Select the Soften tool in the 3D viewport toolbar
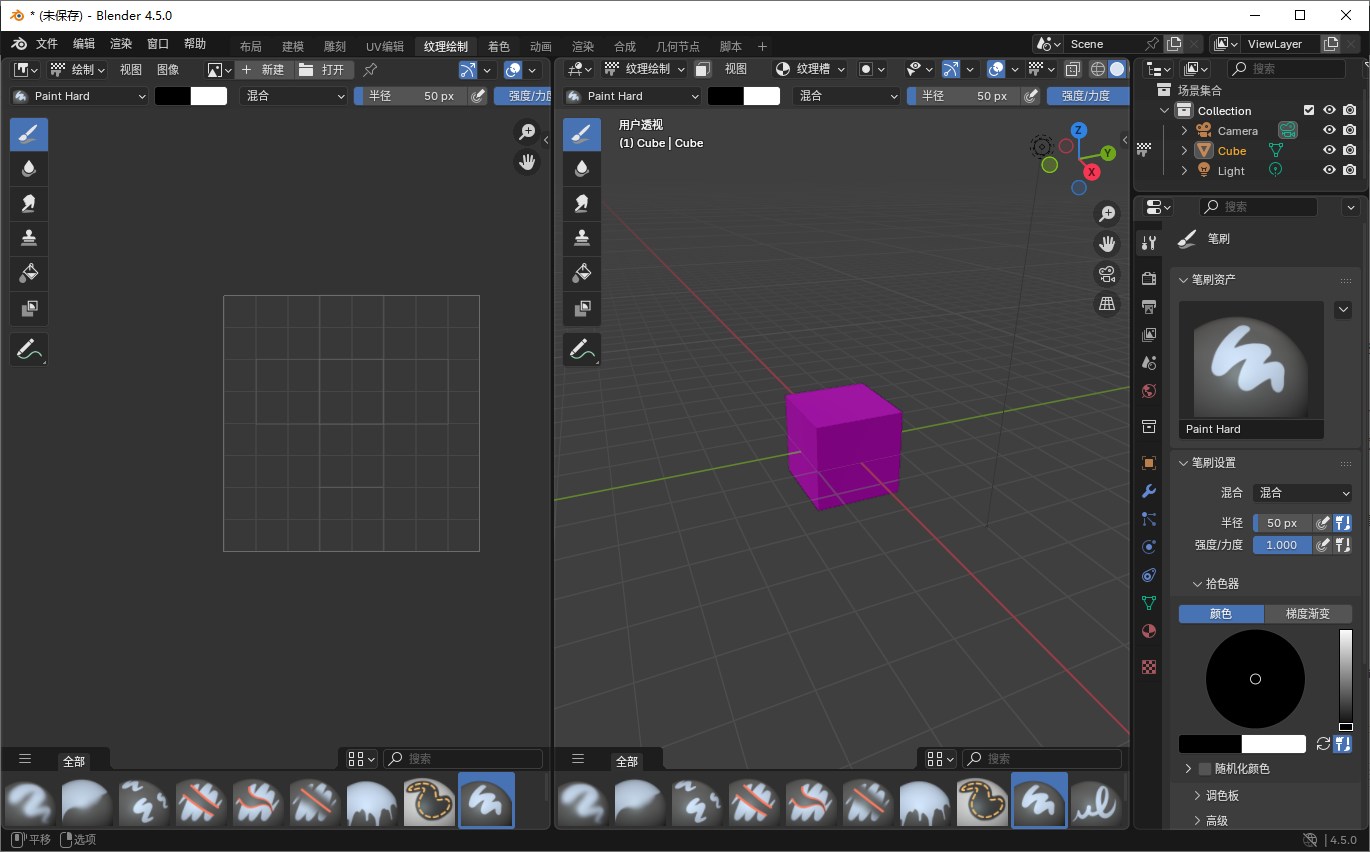 click(x=582, y=168)
